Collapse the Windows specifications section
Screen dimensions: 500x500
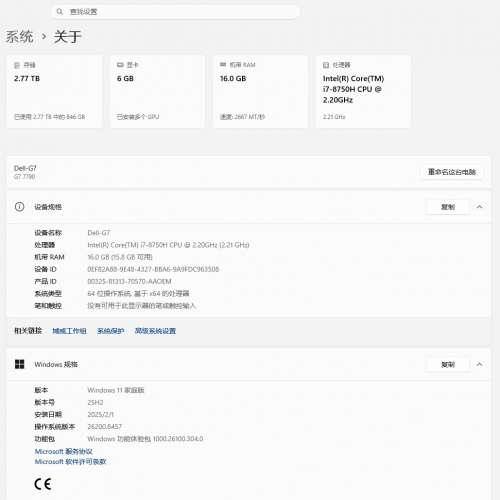(479, 364)
